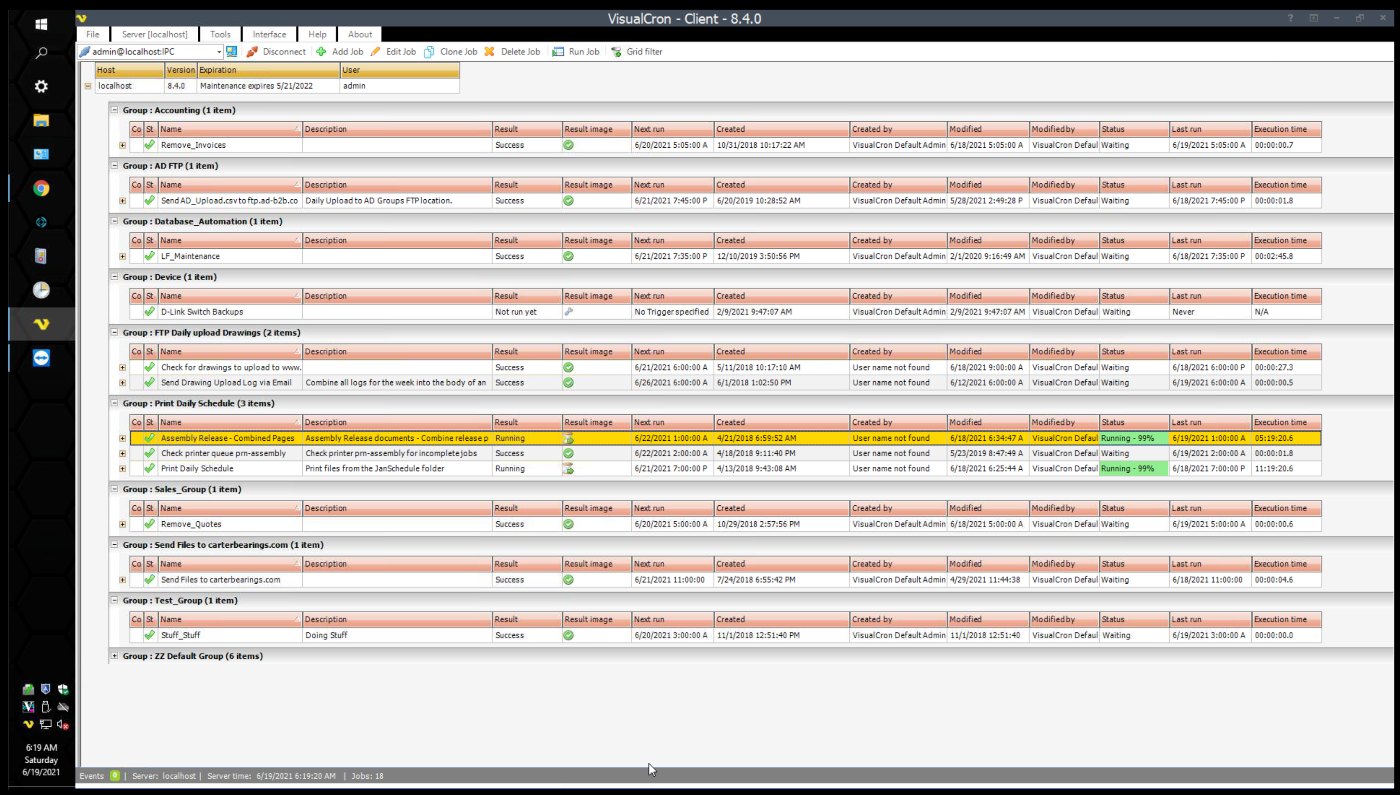
Task: Select the Send Files to carterbearings.com job
Action: 220,580
